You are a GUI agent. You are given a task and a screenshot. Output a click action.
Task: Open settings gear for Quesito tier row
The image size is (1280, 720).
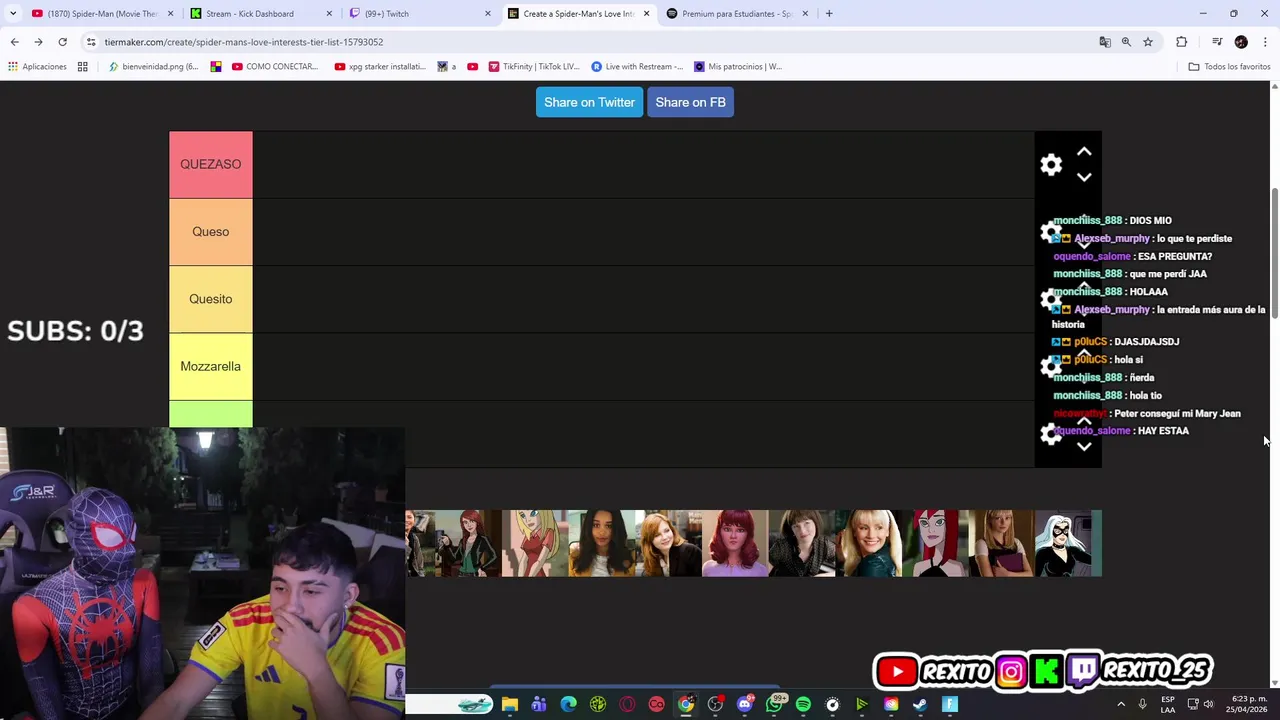click(1051, 299)
